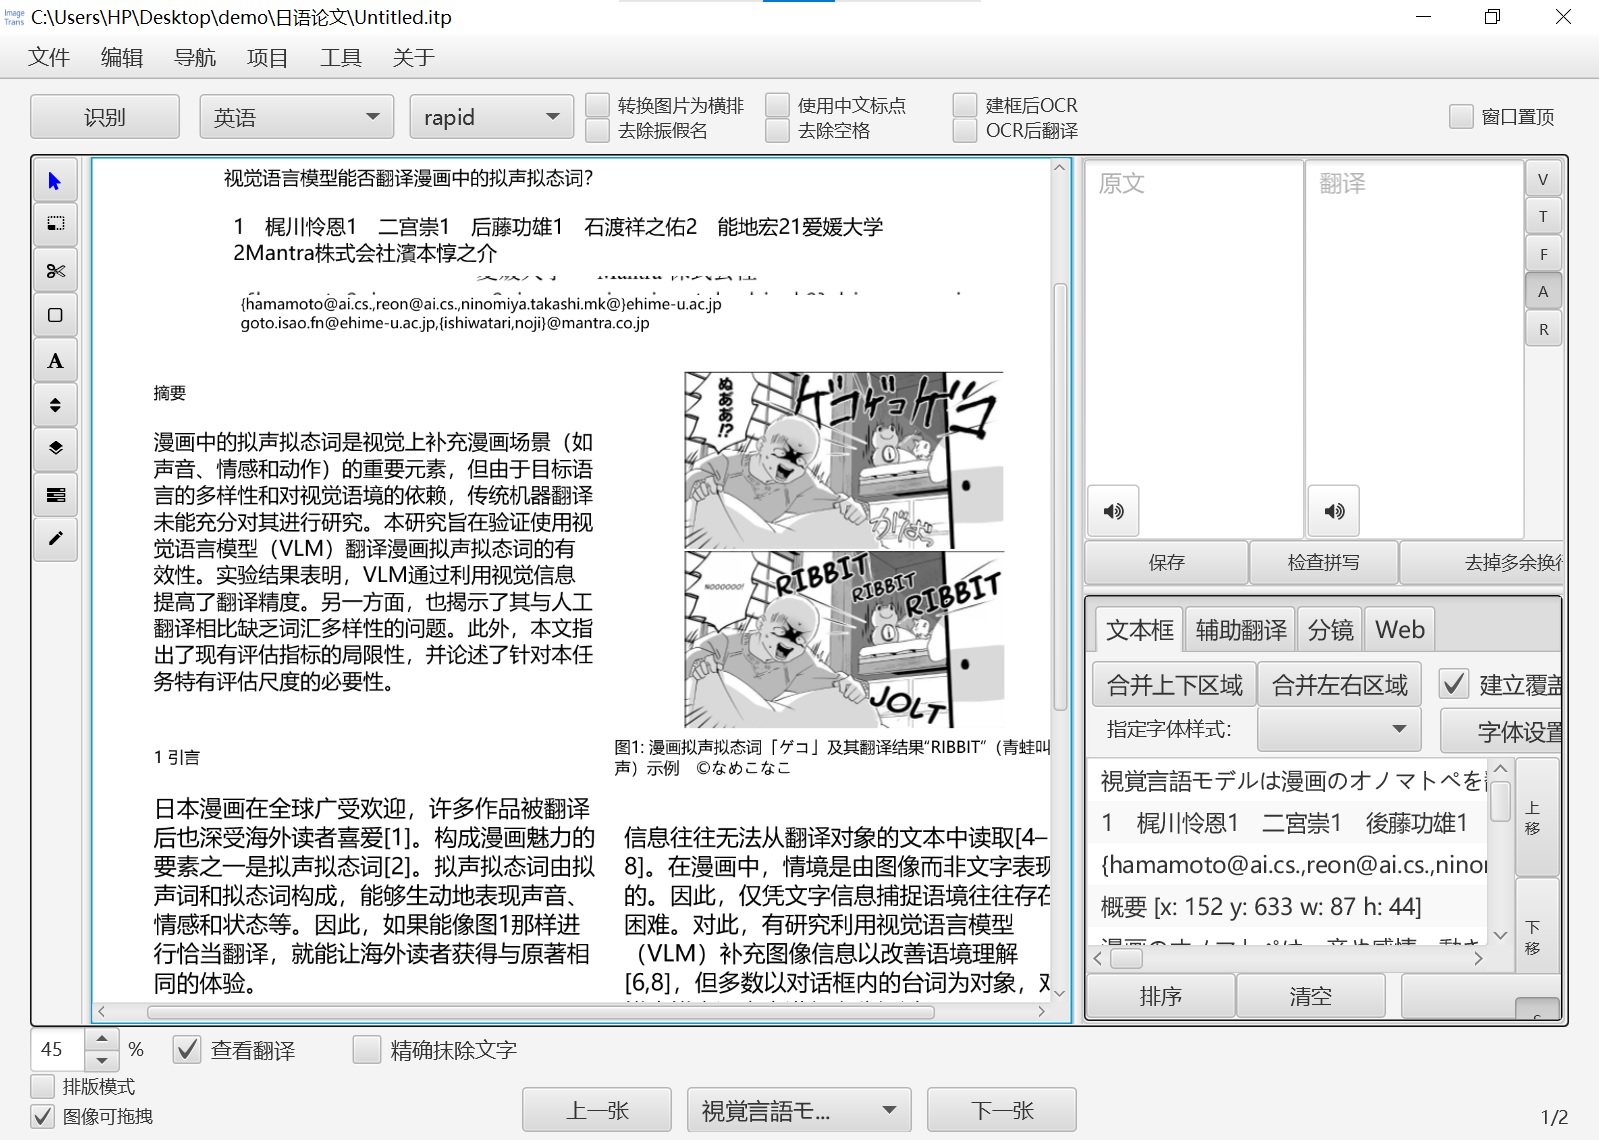Increase zoom percent with up stepper
This screenshot has width=1599, height=1140.
coord(102,1040)
